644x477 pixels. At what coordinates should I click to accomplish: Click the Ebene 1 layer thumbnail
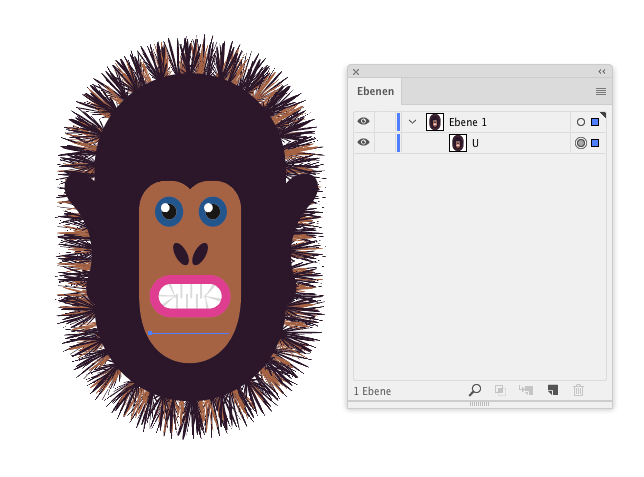click(435, 122)
